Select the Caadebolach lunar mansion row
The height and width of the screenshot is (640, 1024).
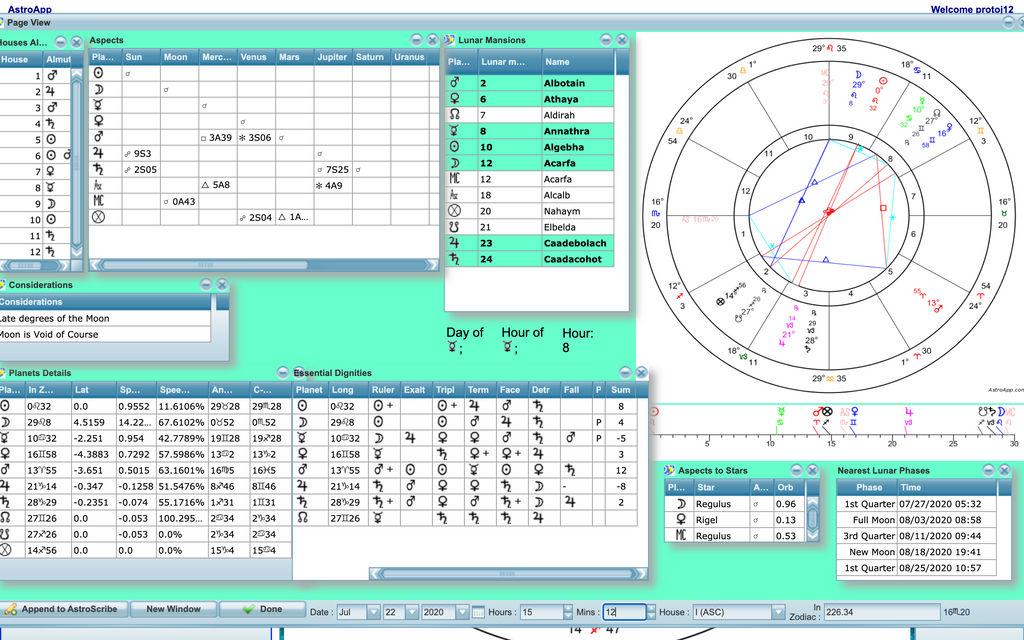click(530, 243)
